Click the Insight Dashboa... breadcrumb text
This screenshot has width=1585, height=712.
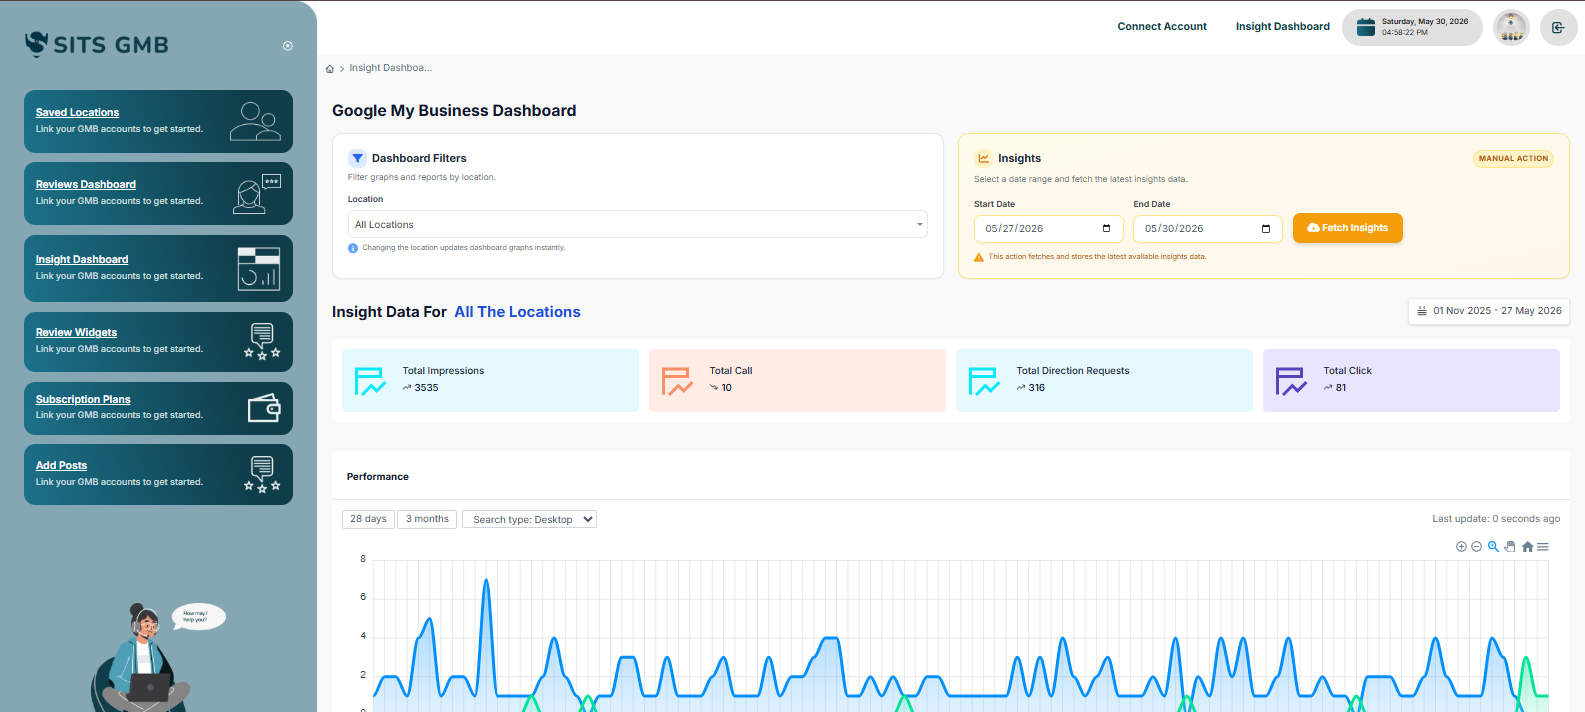[x=390, y=68]
